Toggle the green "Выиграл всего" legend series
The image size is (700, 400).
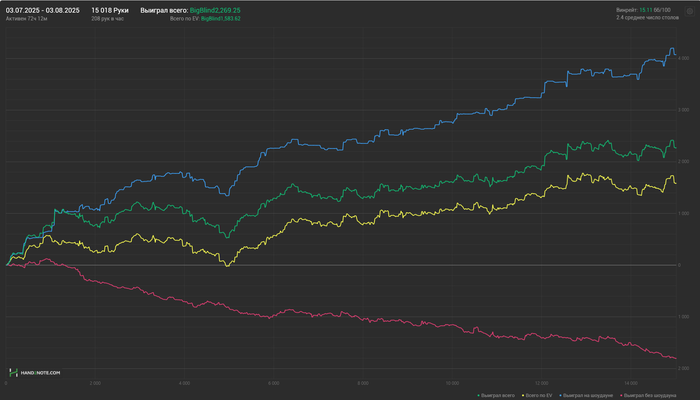tap(496, 396)
